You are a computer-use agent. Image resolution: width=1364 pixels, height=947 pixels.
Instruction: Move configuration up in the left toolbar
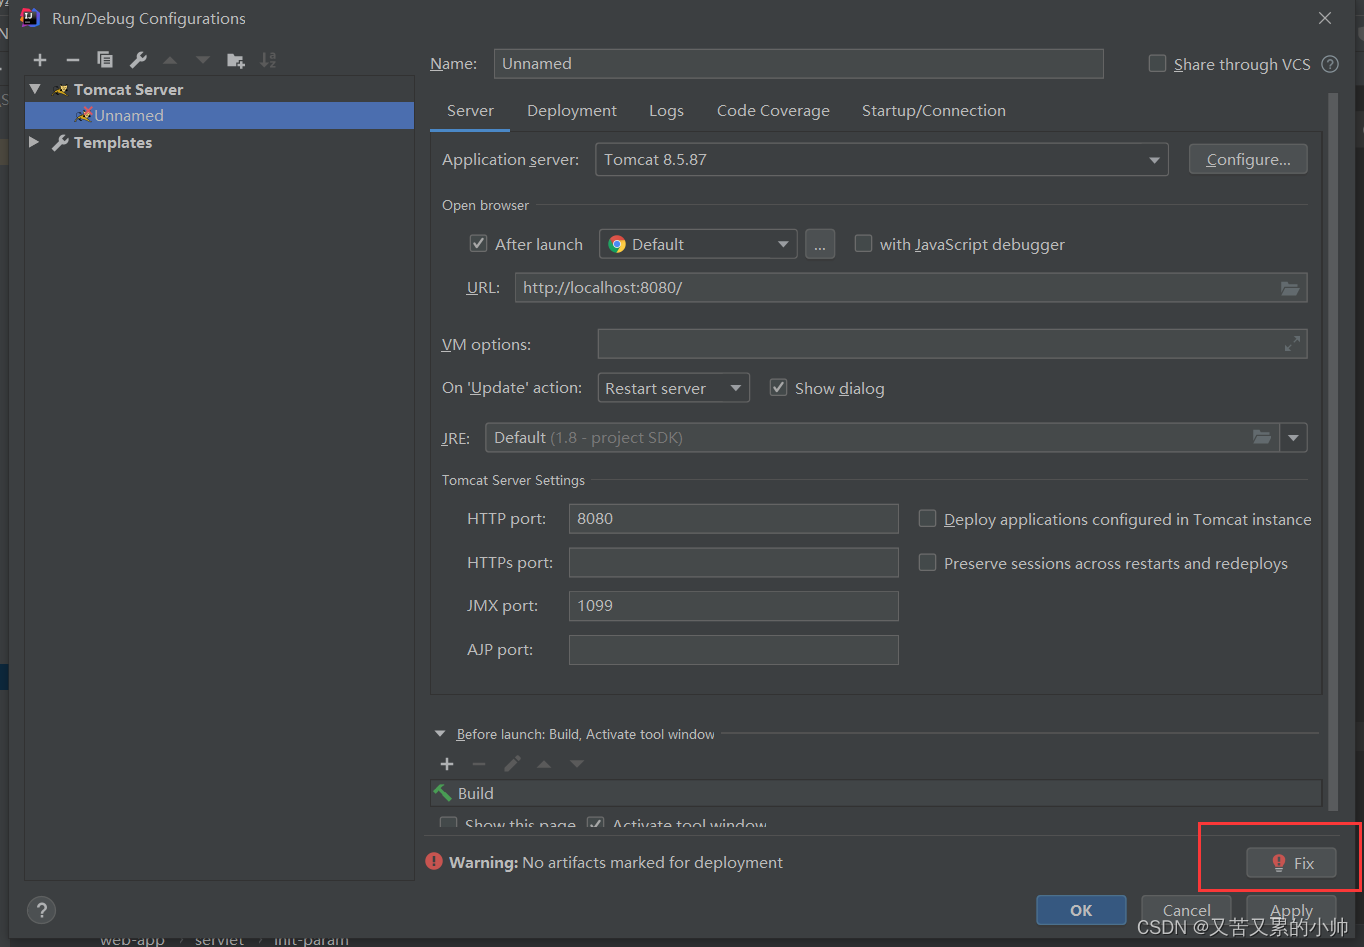(x=170, y=60)
